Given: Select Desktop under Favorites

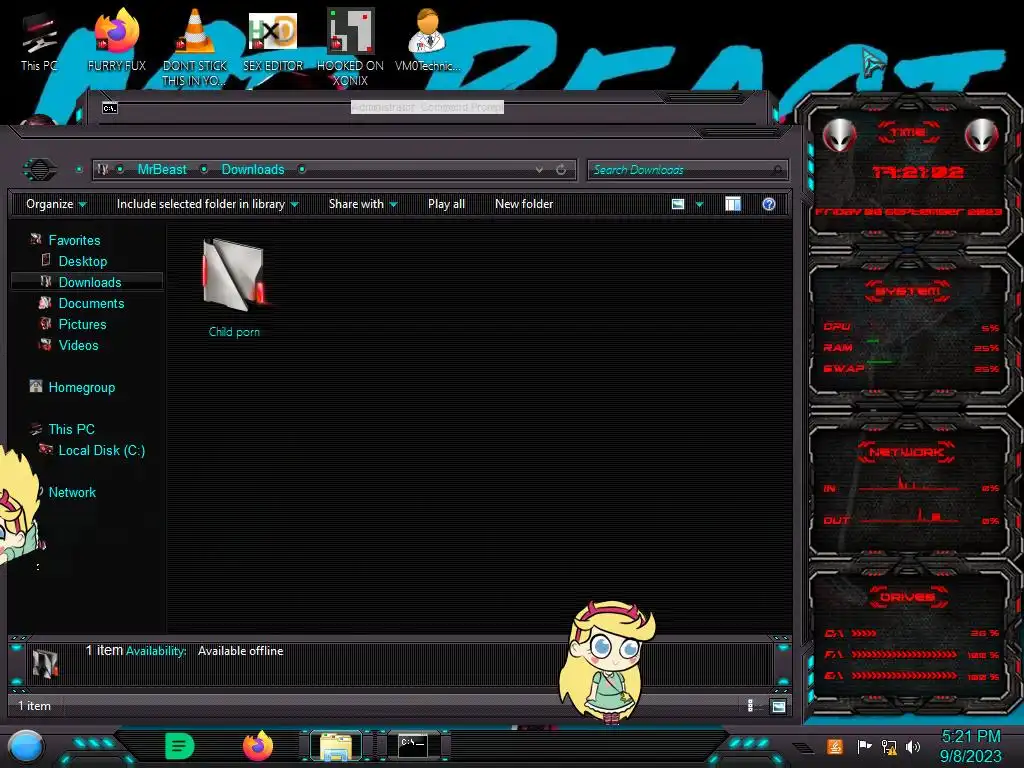Looking at the screenshot, I should 83,261.
